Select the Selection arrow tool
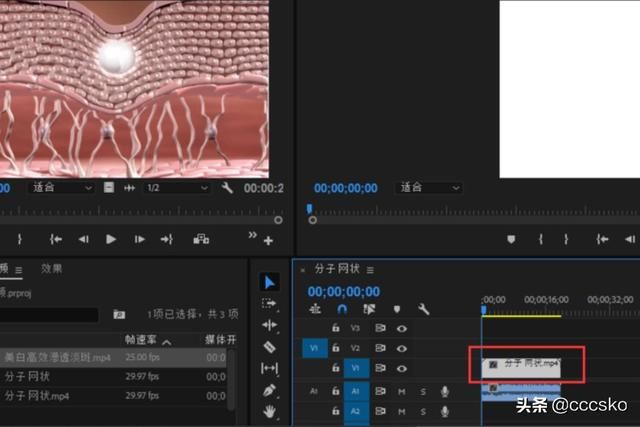The width and height of the screenshot is (640, 427). pyautogui.click(x=269, y=283)
